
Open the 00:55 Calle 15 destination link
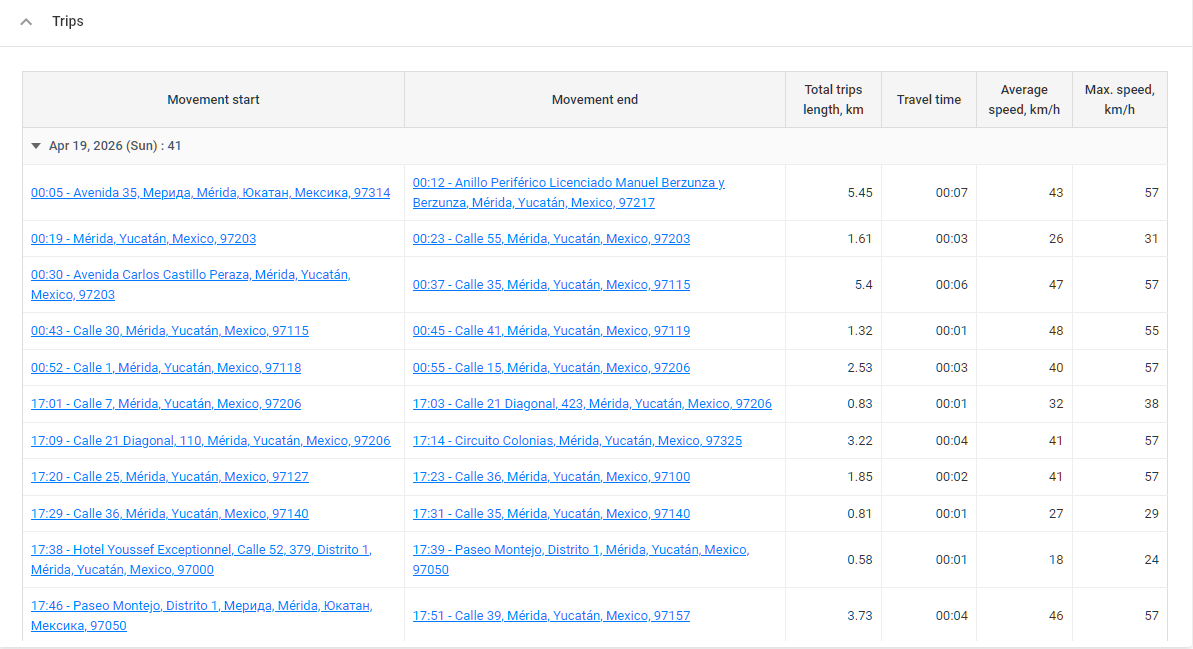[x=551, y=367]
